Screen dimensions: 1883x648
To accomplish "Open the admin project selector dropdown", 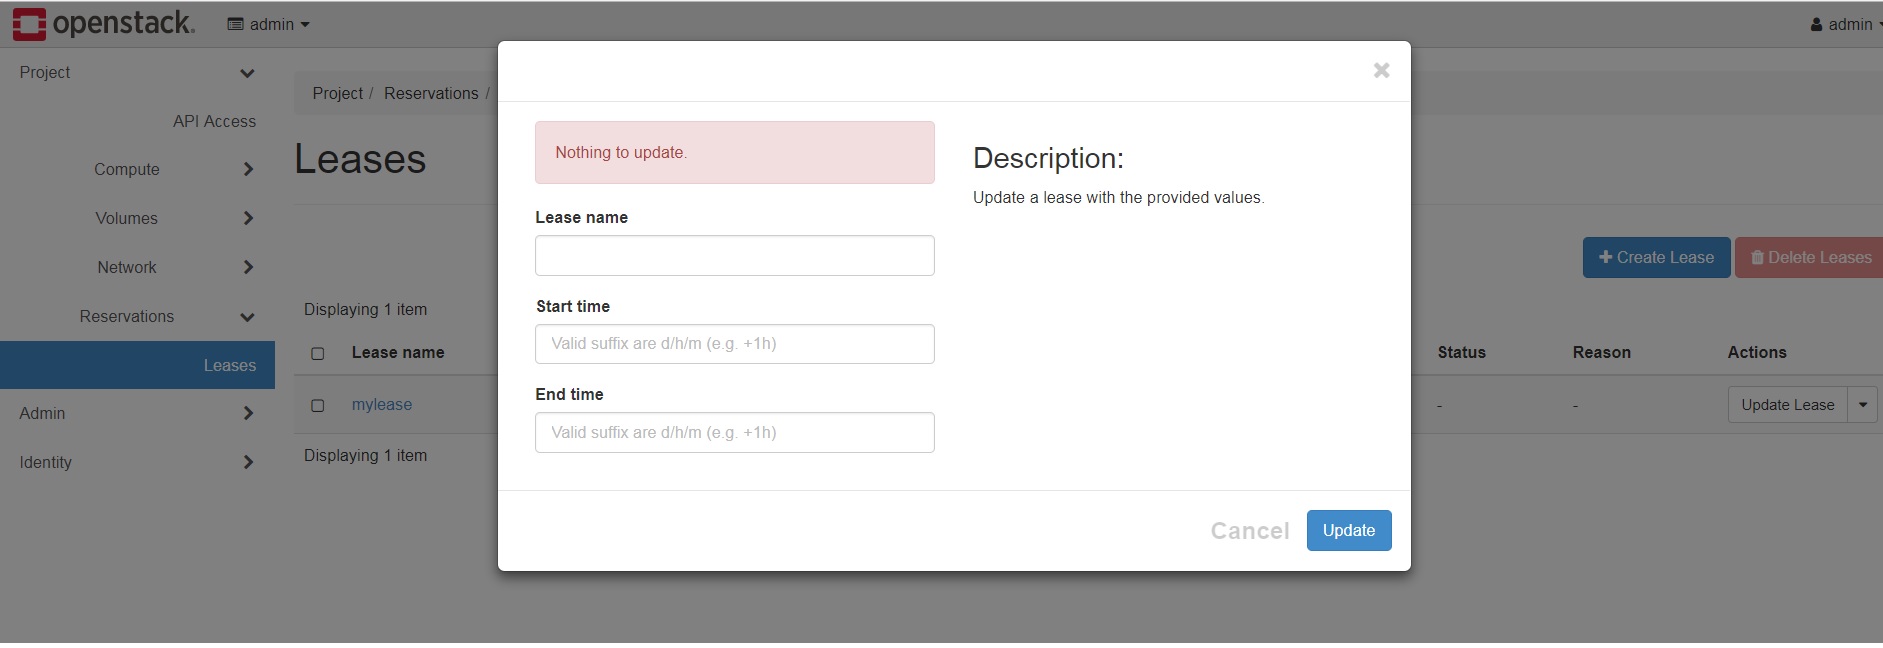I will pos(268,24).
